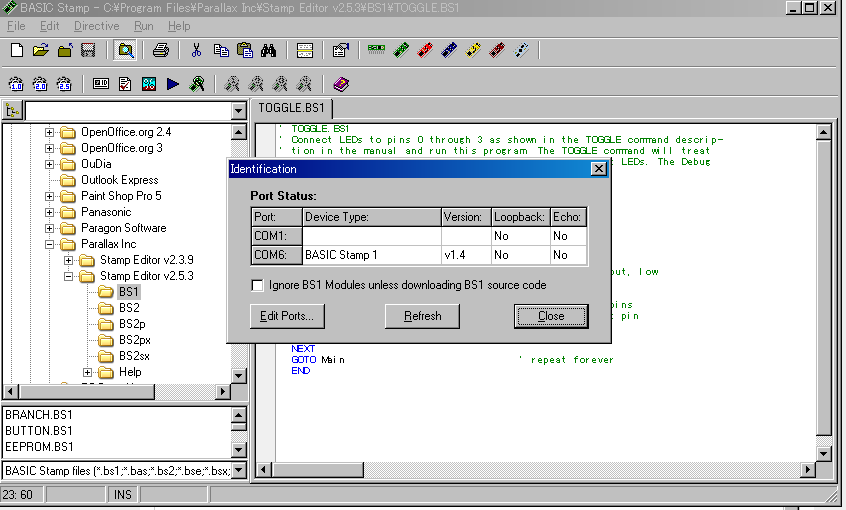Click the COM6 port row header
846x510 pixels.
[x=276, y=255]
